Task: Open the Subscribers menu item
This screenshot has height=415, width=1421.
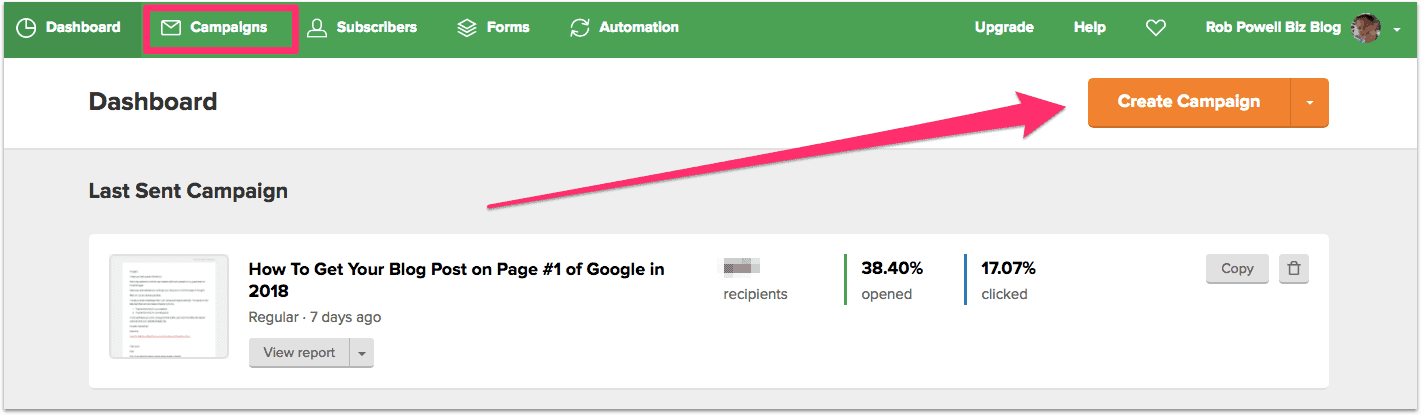Action: coord(376,28)
